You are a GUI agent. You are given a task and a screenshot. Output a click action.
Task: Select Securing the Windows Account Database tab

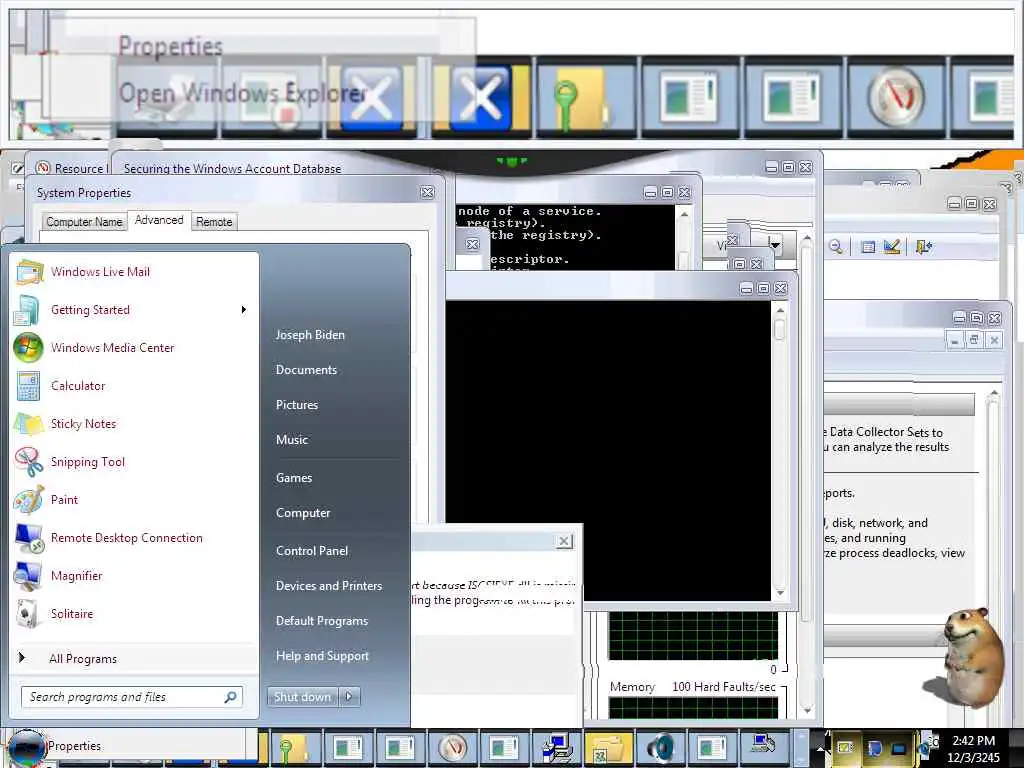pyautogui.click(x=232, y=168)
